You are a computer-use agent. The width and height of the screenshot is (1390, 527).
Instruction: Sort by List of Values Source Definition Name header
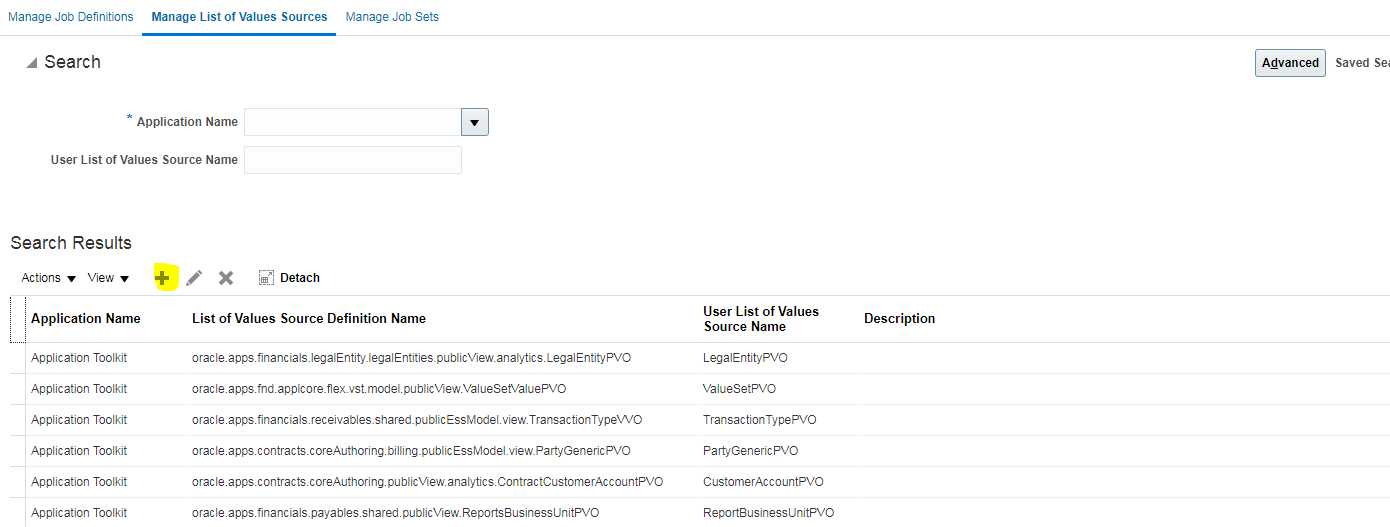[x=309, y=319]
